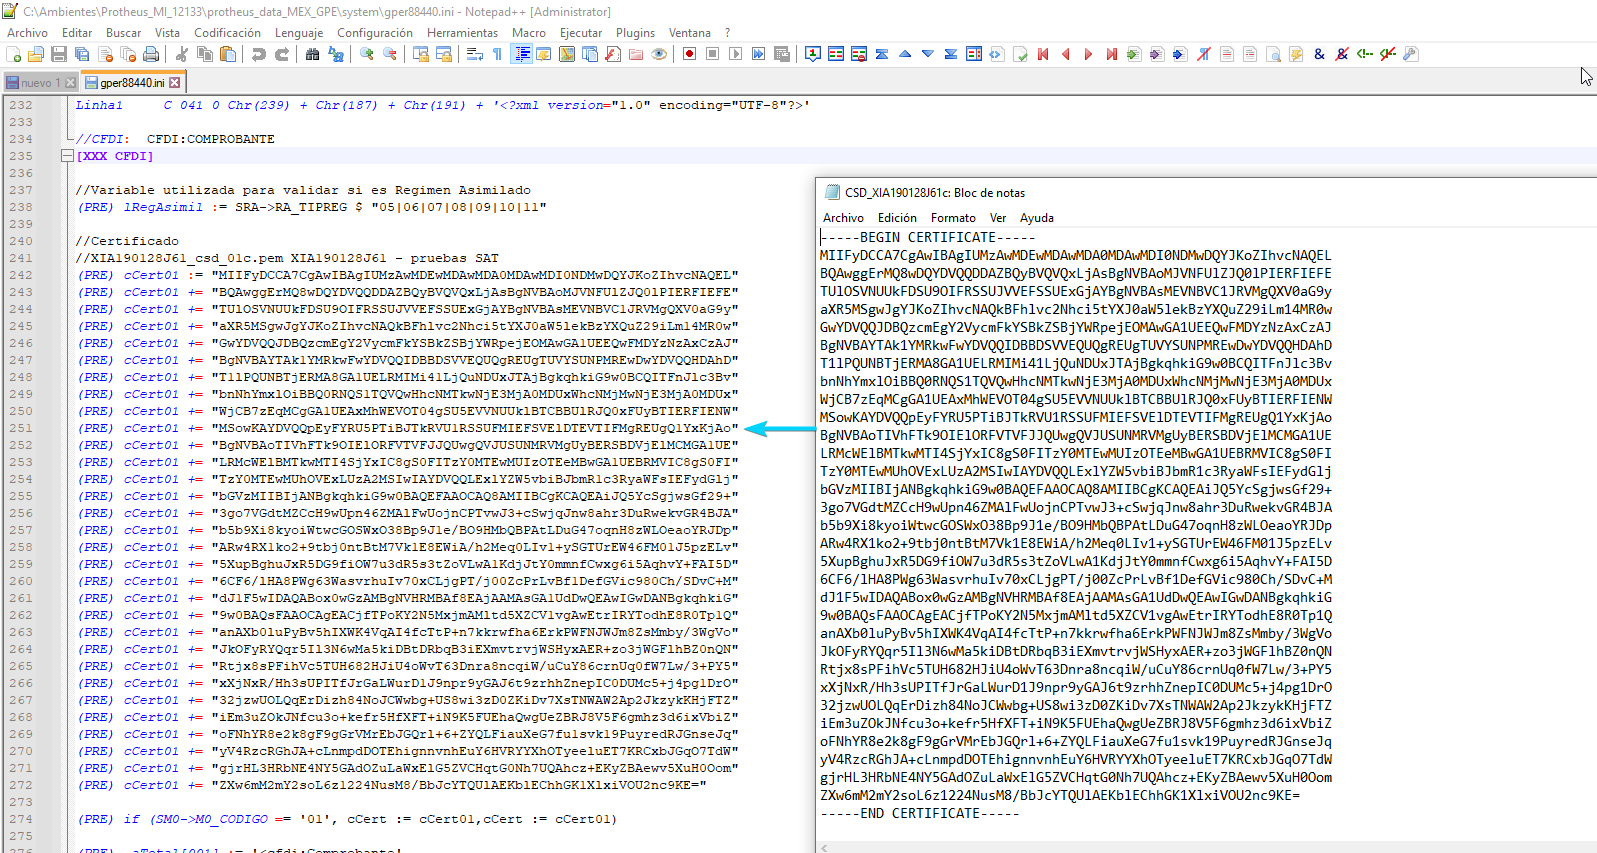Open Edición menu in Bloc de notas
Image resolution: width=1597 pixels, height=853 pixels.
[x=897, y=218]
